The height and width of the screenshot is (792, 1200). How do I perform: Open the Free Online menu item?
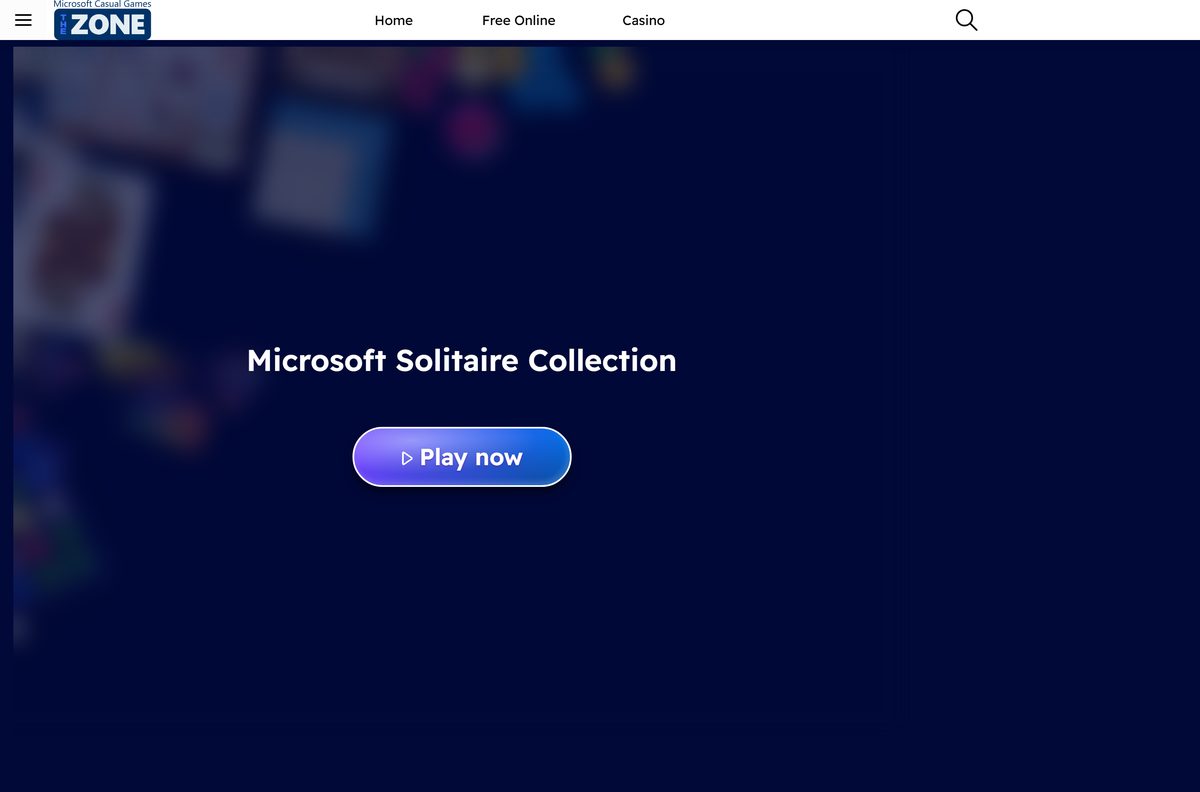(518, 20)
